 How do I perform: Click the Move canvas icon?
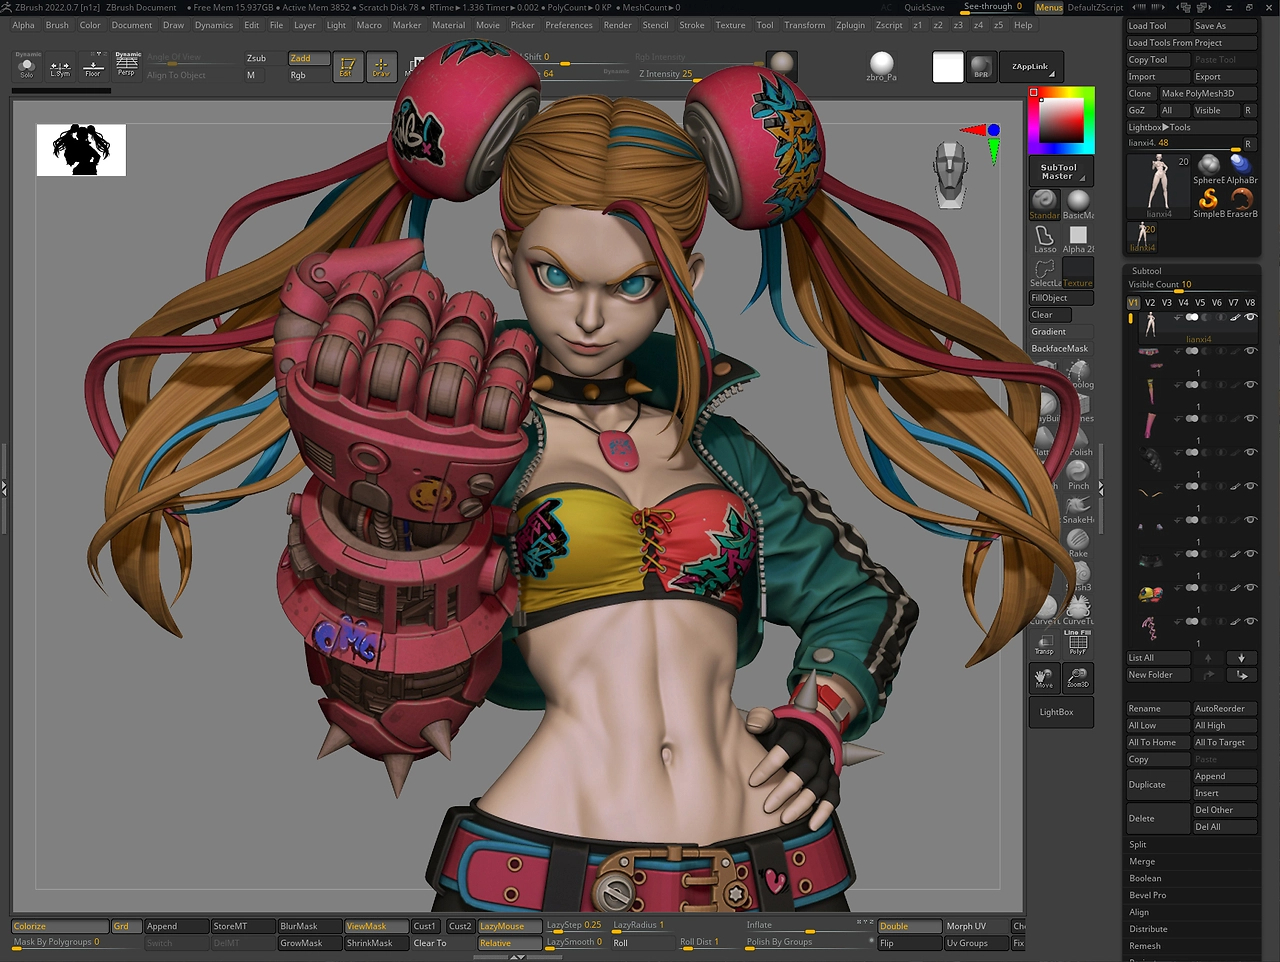pyautogui.click(x=1044, y=678)
